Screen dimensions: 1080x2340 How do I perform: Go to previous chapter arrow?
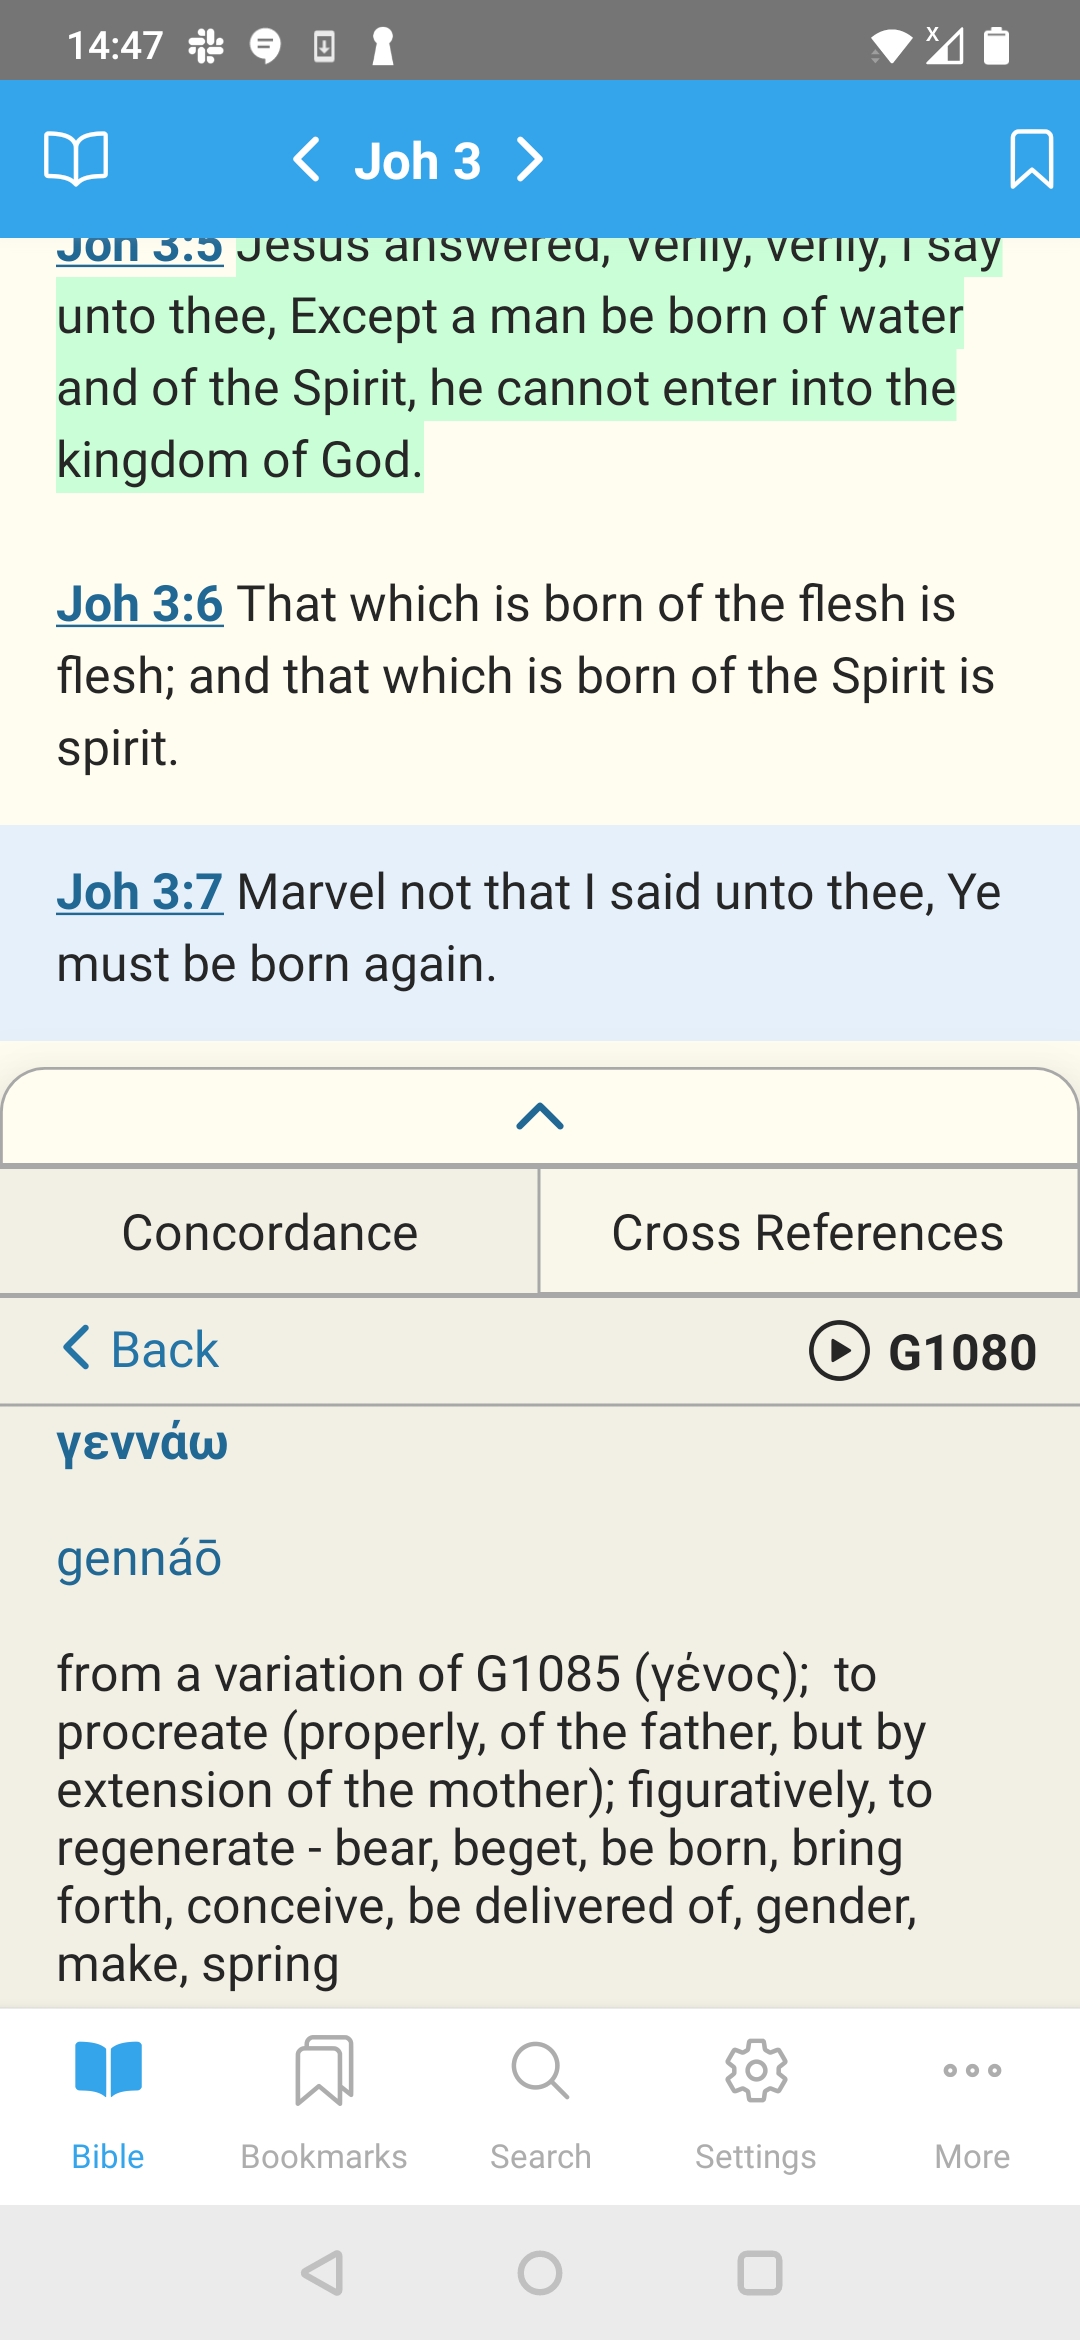tap(306, 160)
